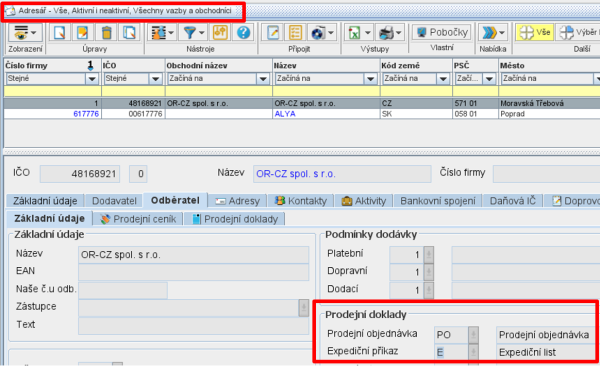Open the sort tool icon in Nástroje
Viewport: 600px width, 367px height.
point(158,33)
